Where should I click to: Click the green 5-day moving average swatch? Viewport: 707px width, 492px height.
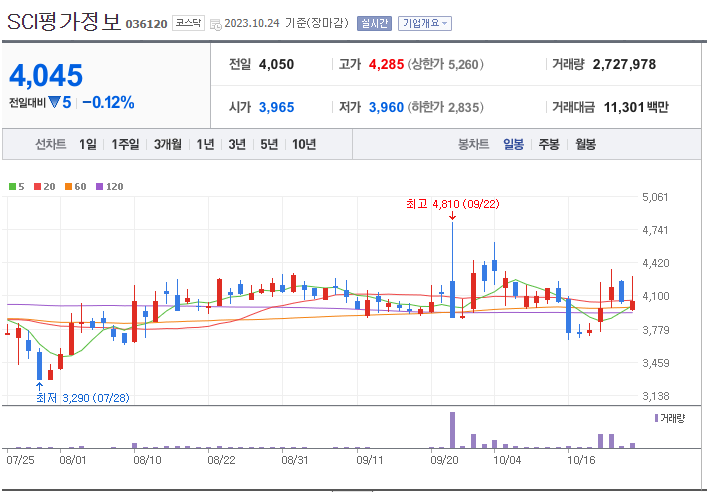coord(12,187)
